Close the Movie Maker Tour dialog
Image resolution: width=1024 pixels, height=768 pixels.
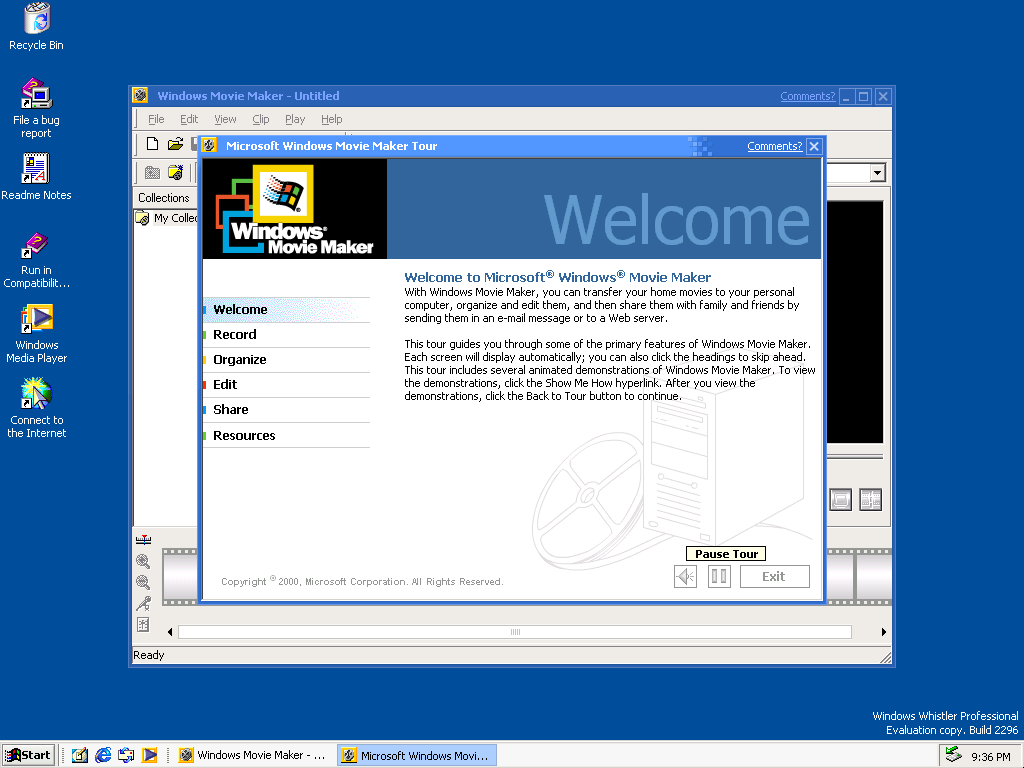[x=814, y=146]
